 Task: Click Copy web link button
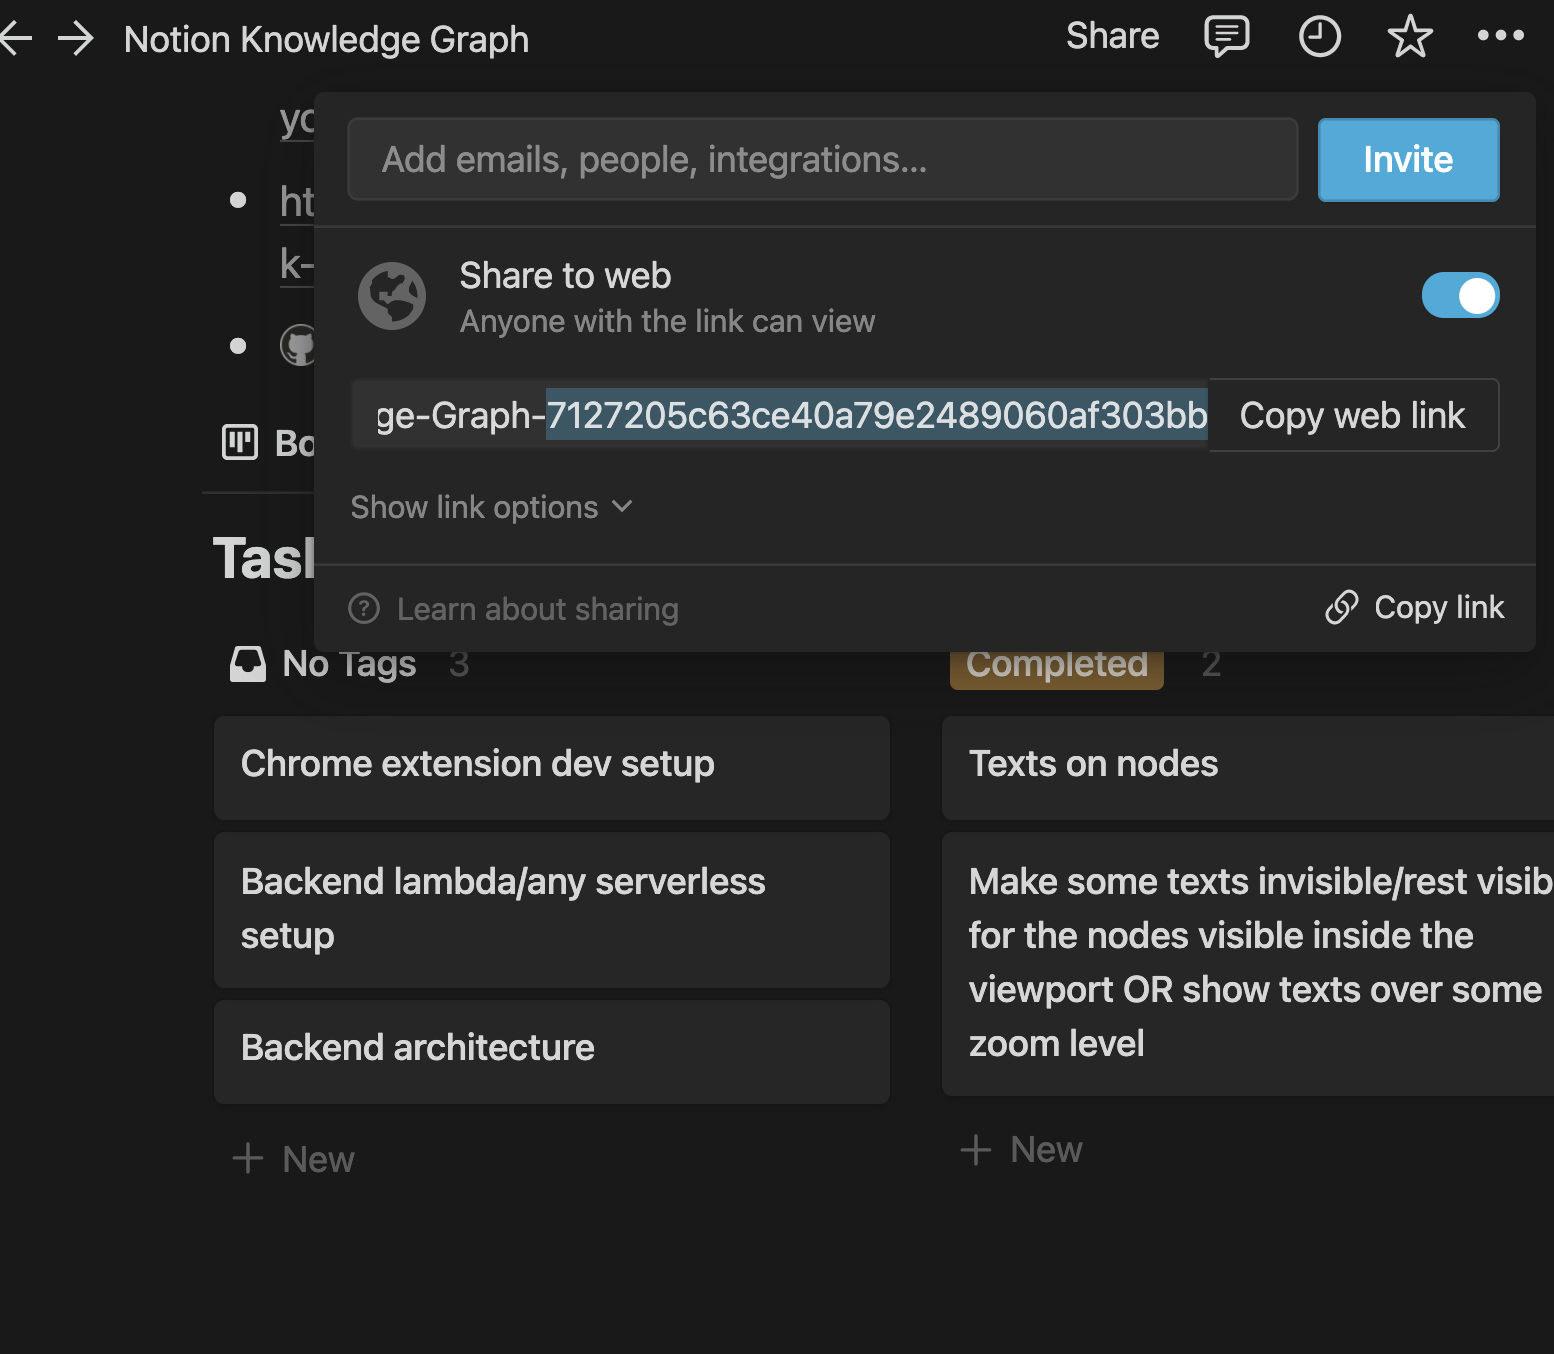pos(1353,415)
